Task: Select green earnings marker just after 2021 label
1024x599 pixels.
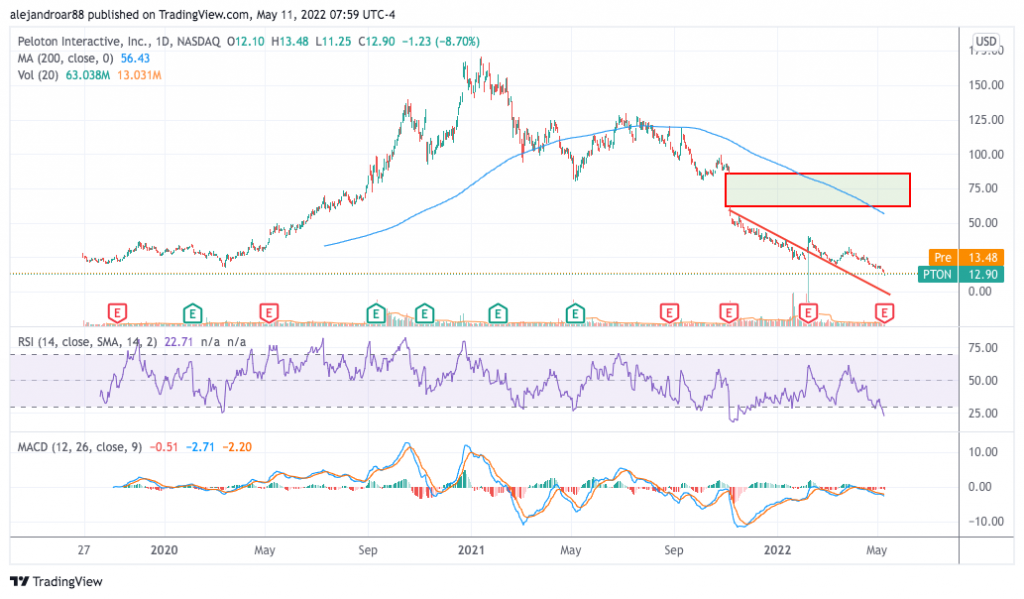Action: pos(498,313)
